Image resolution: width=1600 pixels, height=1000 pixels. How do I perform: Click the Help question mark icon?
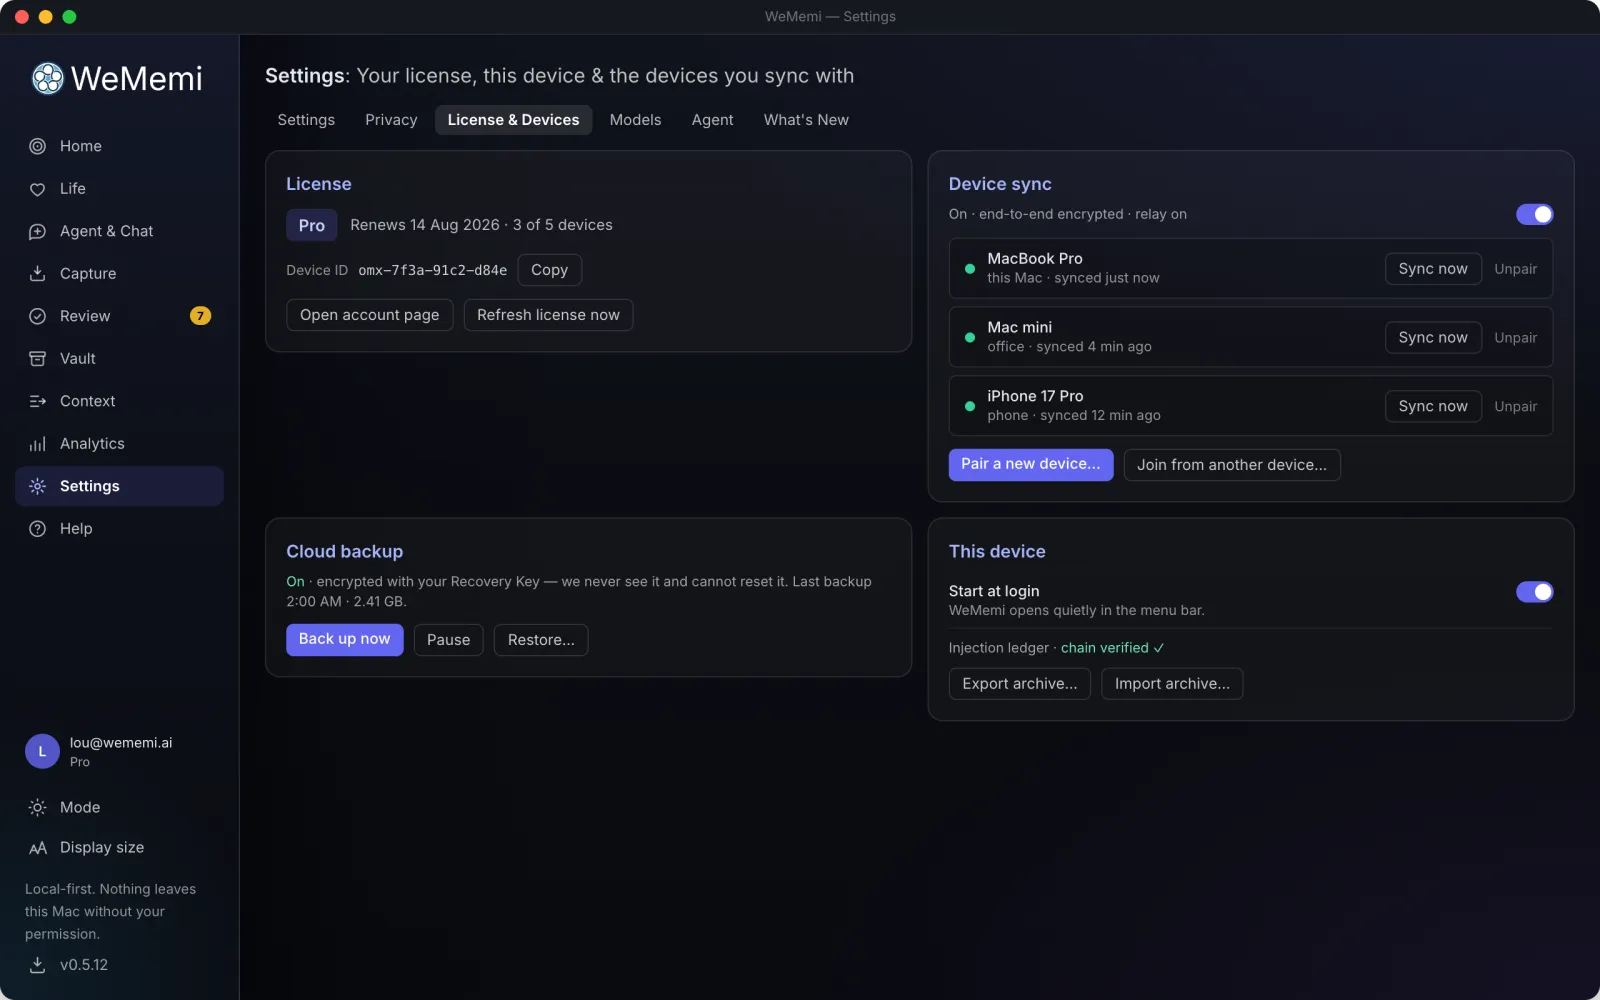pyautogui.click(x=37, y=529)
